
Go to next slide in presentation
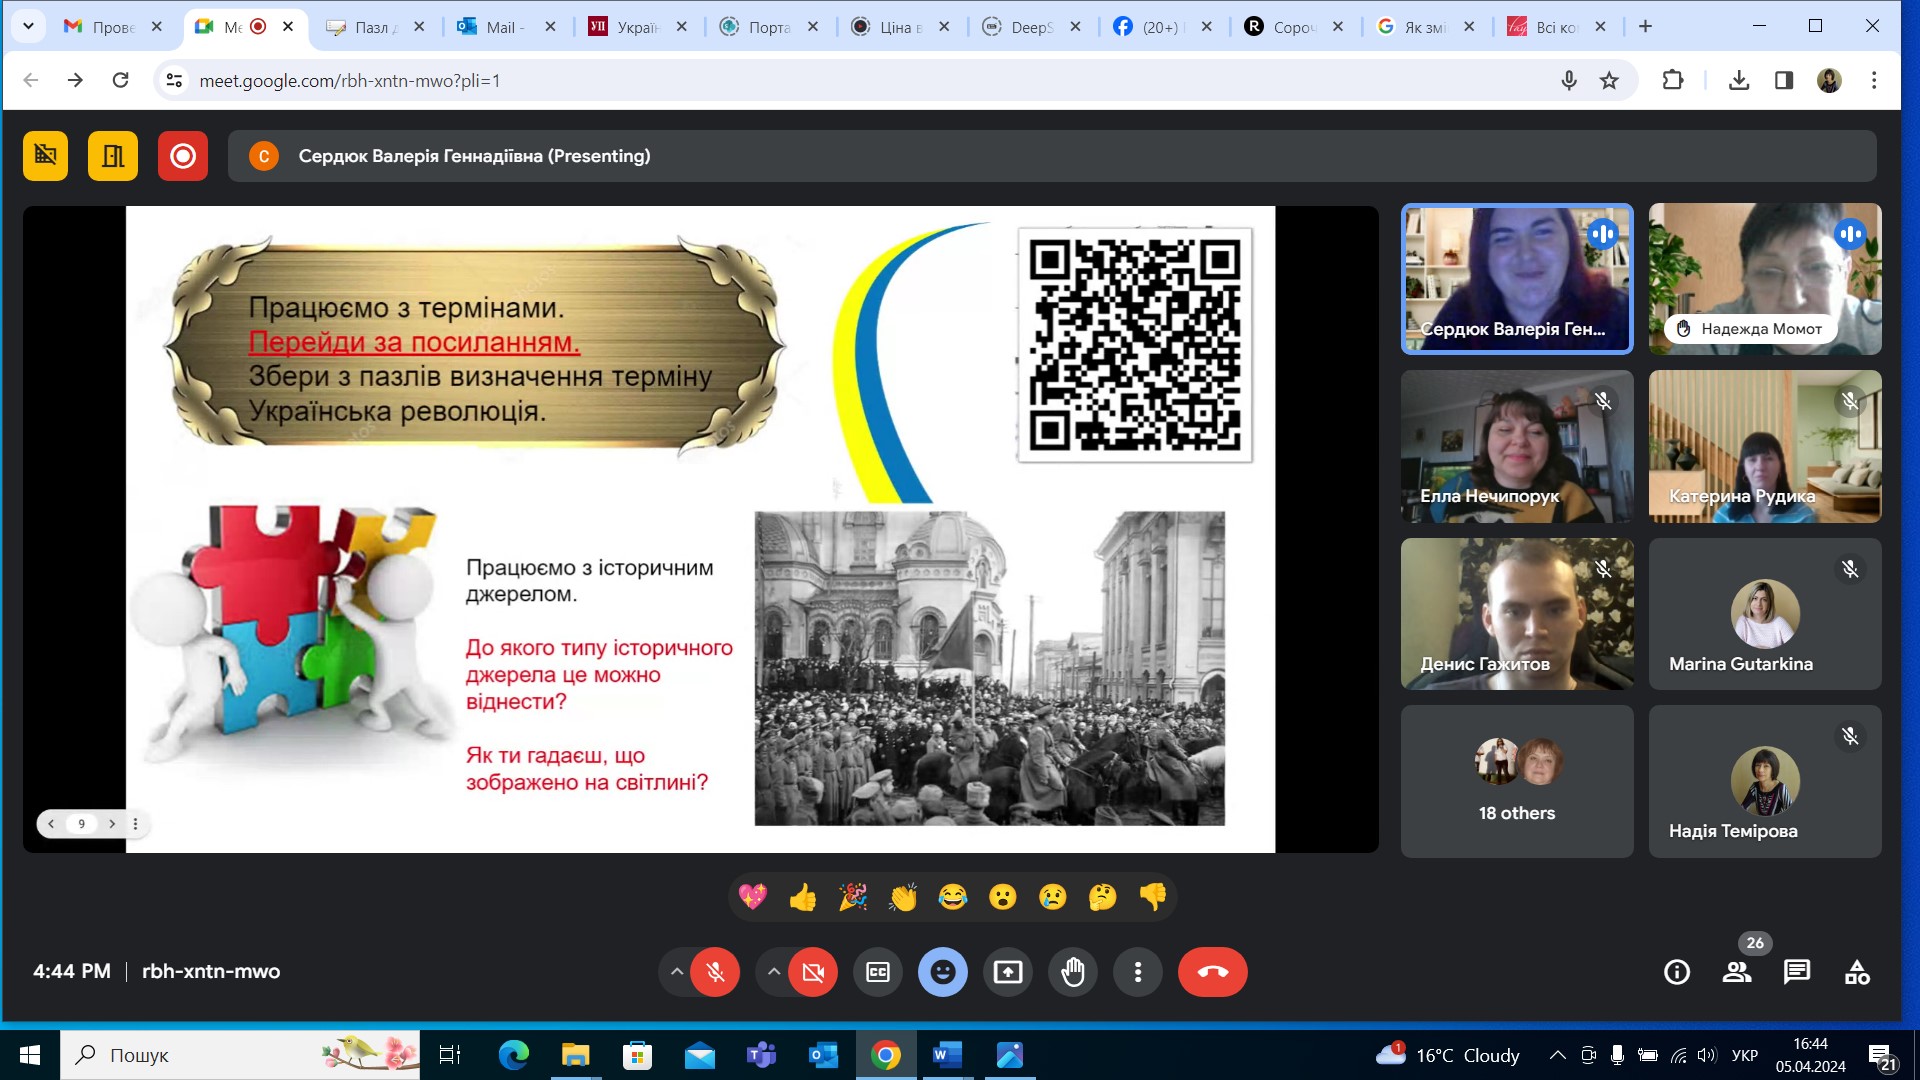112,824
